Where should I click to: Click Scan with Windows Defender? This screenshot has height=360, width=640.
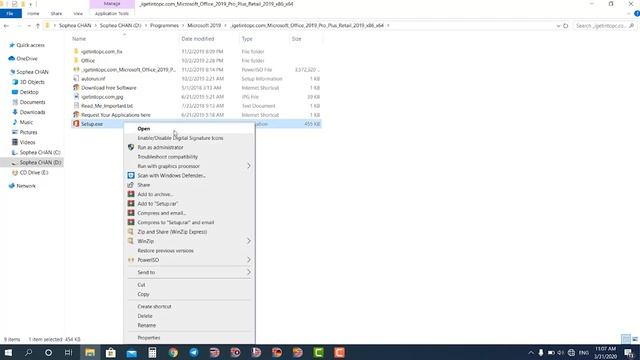(x=171, y=176)
